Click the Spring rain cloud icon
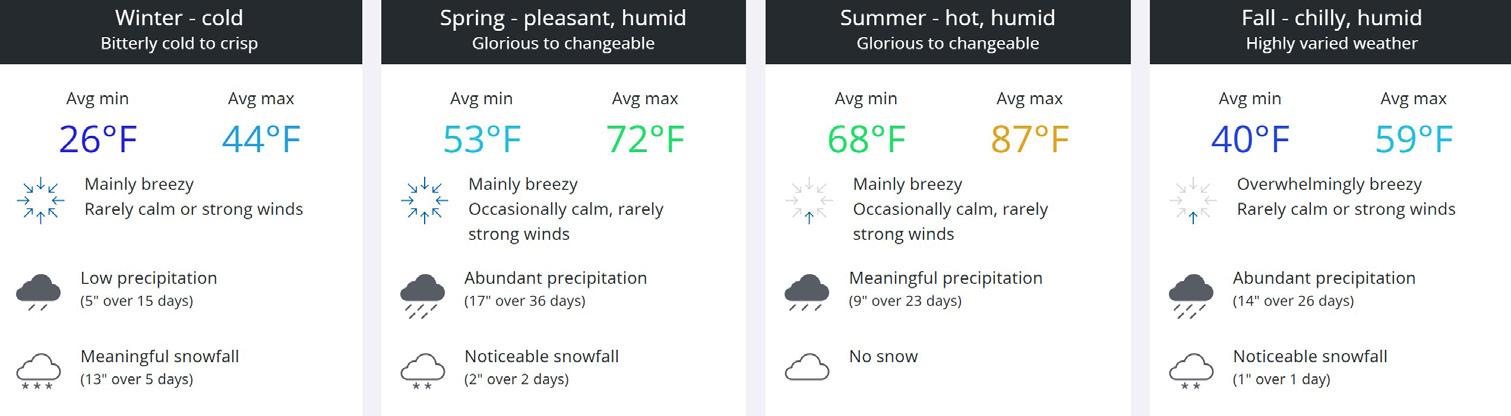Screen dimensions: 1511x416 [423, 293]
